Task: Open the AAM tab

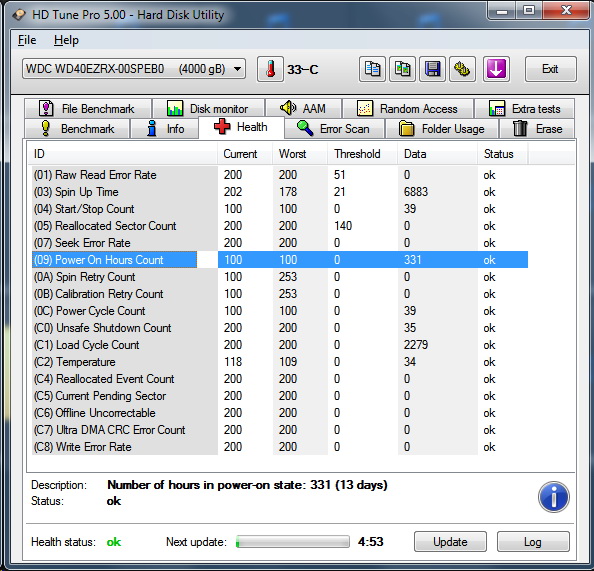Action: [303, 108]
